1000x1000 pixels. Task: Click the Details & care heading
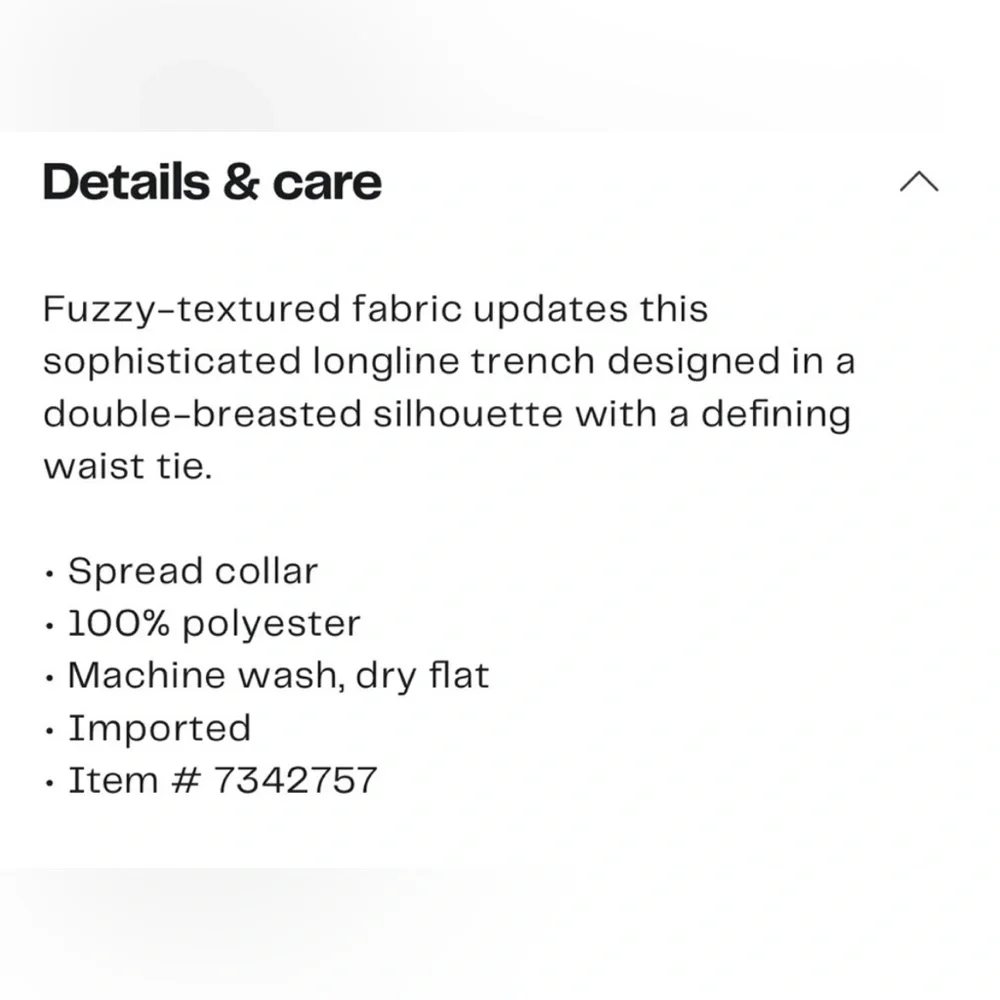[212, 182]
